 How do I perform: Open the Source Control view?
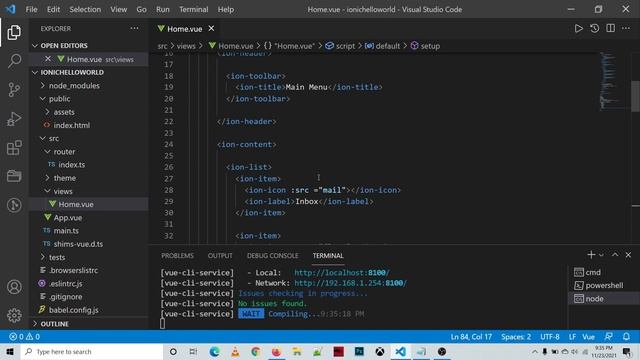14,90
